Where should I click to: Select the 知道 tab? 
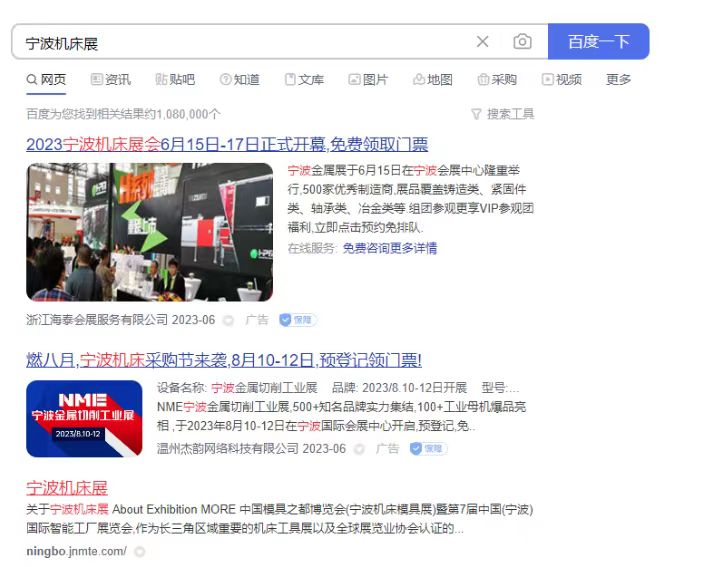[239, 80]
